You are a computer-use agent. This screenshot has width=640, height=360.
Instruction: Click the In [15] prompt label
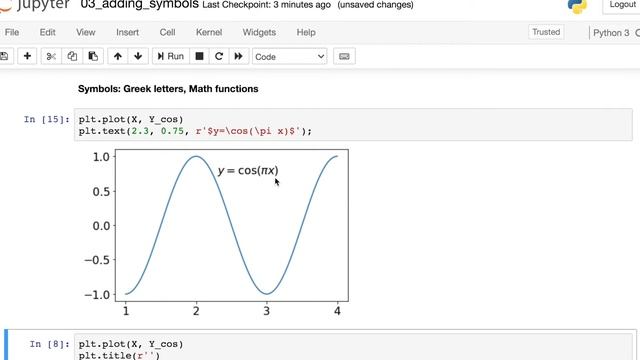(47, 119)
